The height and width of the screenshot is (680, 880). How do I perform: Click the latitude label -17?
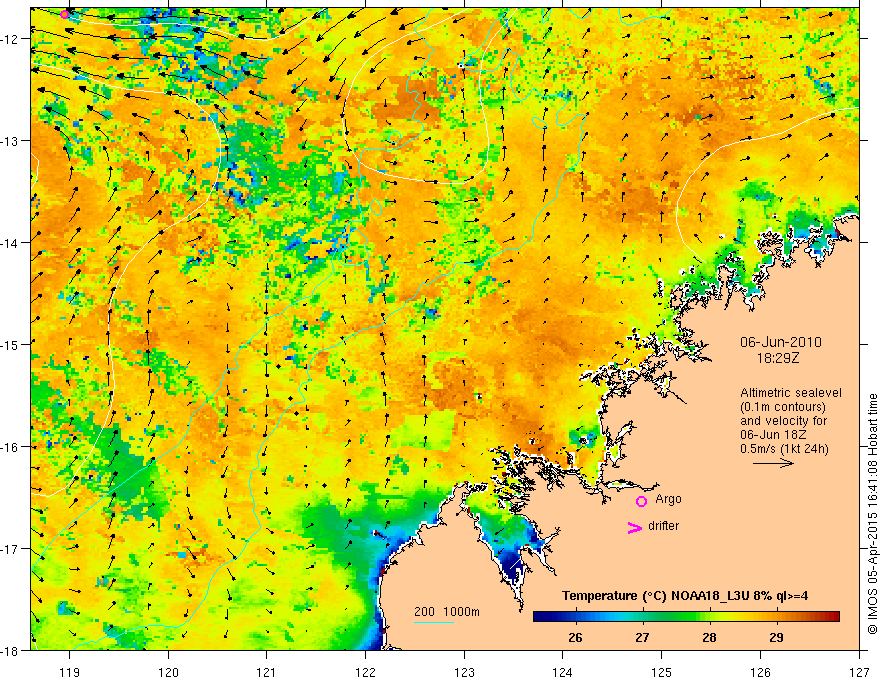[10, 549]
